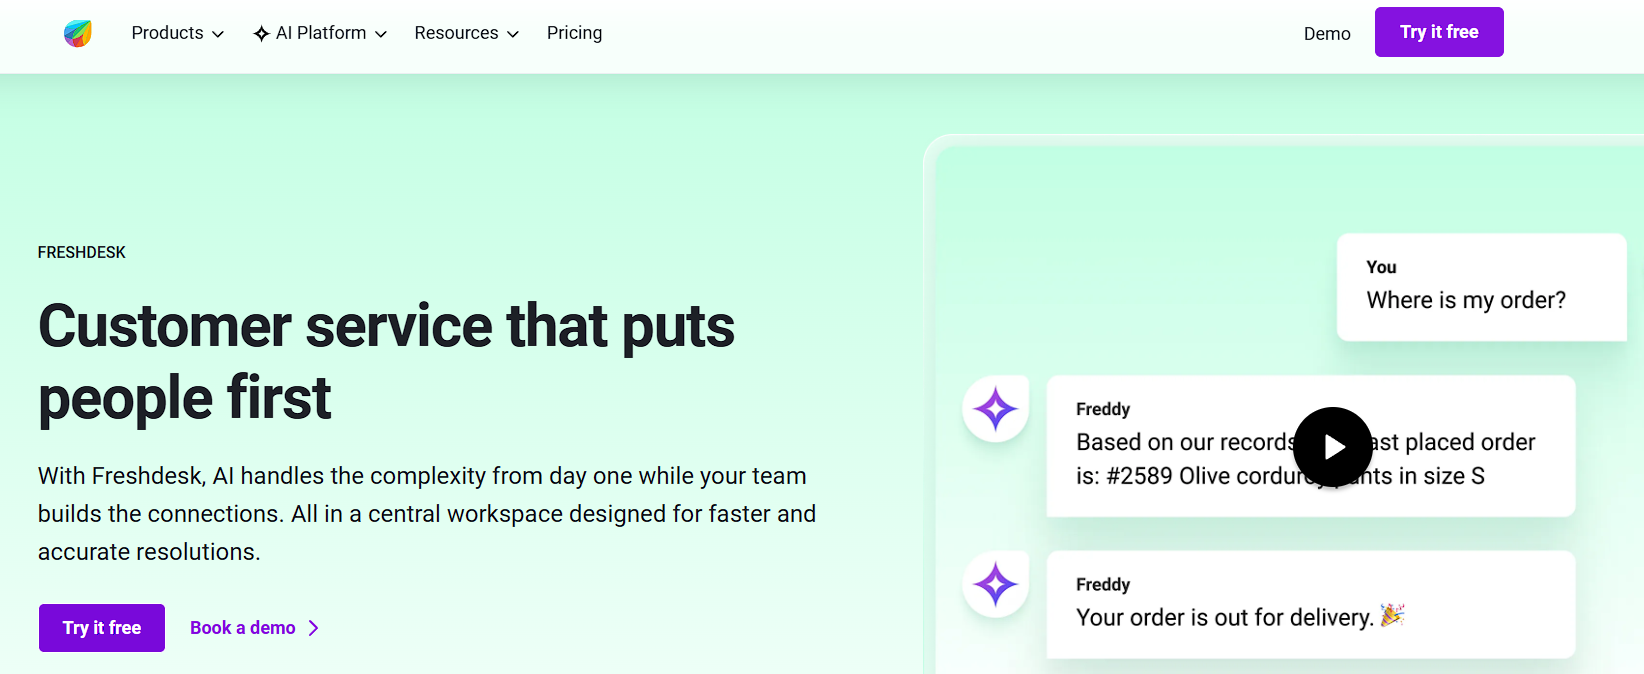Image resolution: width=1644 pixels, height=674 pixels.
Task: Click the header Try it free button
Action: click(x=1439, y=32)
